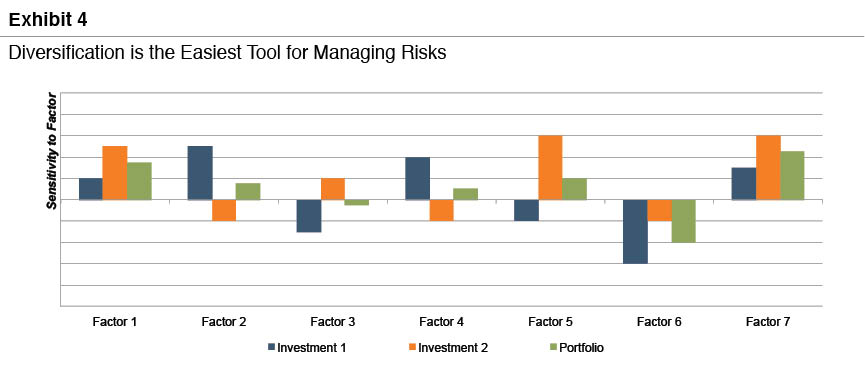This screenshot has width=865, height=379.
Task: Click the Factor 5 axis label
Action: coord(550,322)
